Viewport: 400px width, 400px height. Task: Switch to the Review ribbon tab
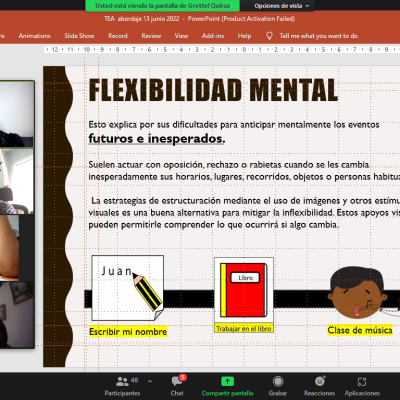(151, 36)
